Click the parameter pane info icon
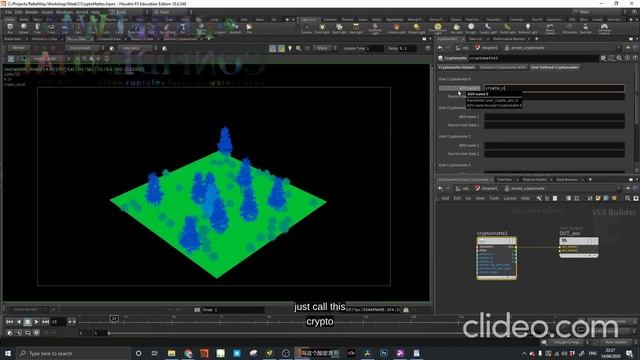Screen dimensions: 640x360 tap(627, 58)
